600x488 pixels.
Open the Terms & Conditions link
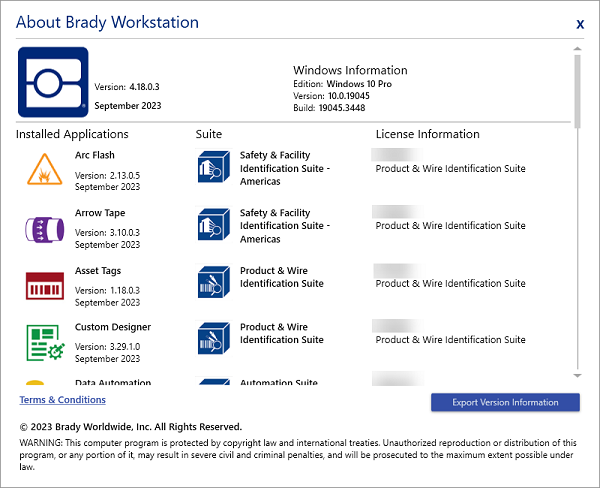[x=62, y=400]
